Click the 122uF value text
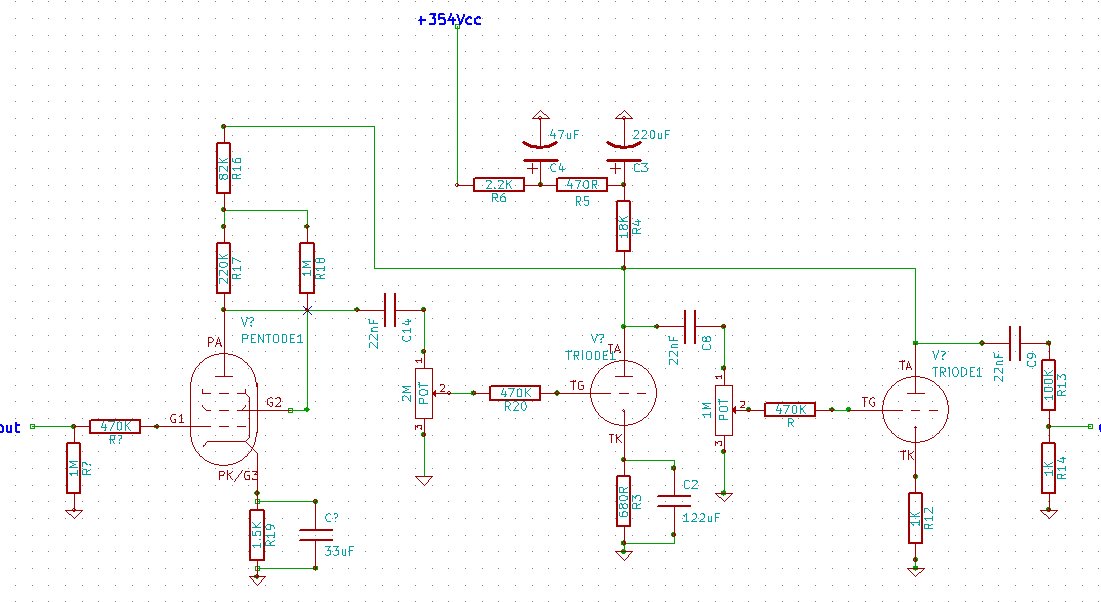 click(701, 518)
